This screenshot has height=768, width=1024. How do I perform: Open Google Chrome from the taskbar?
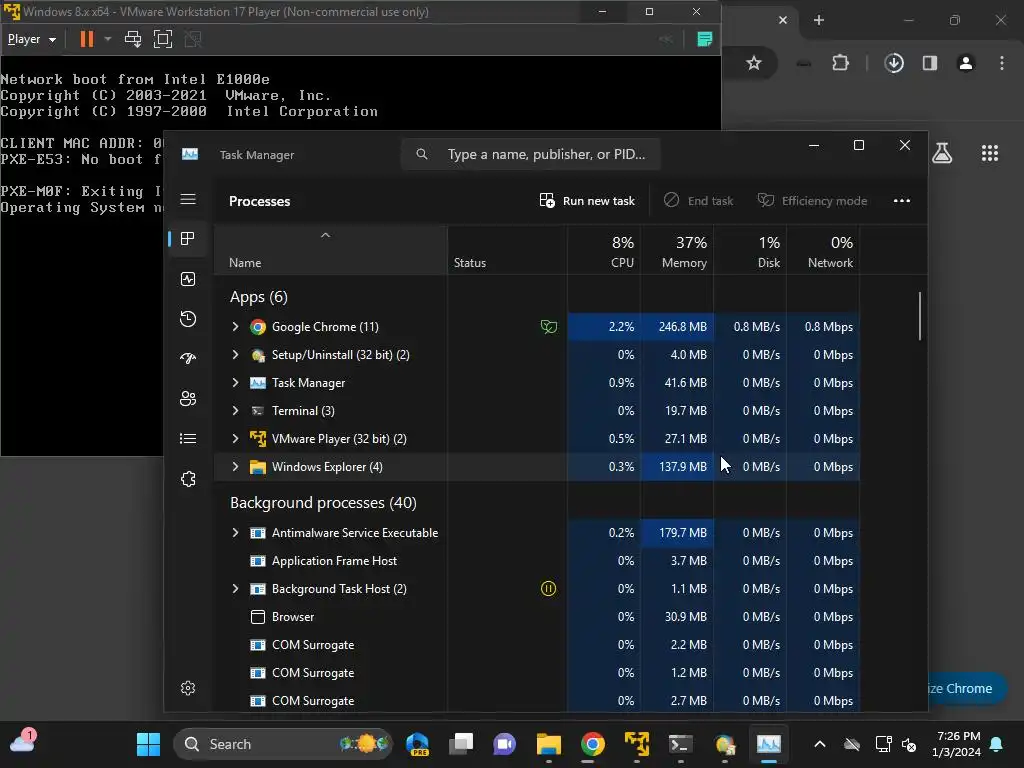pyautogui.click(x=592, y=744)
